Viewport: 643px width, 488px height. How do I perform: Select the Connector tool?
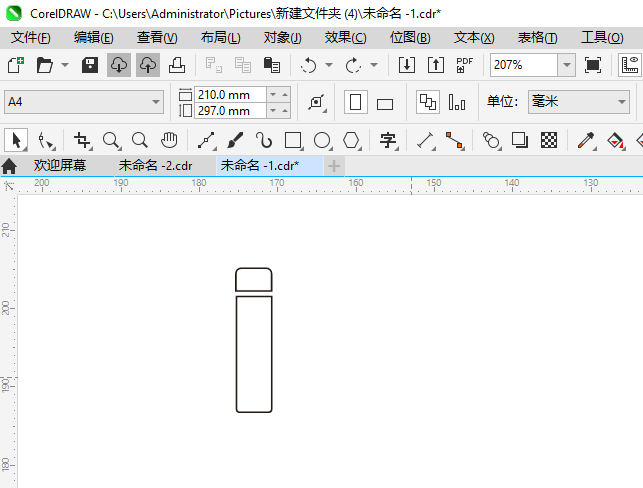(x=454, y=140)
